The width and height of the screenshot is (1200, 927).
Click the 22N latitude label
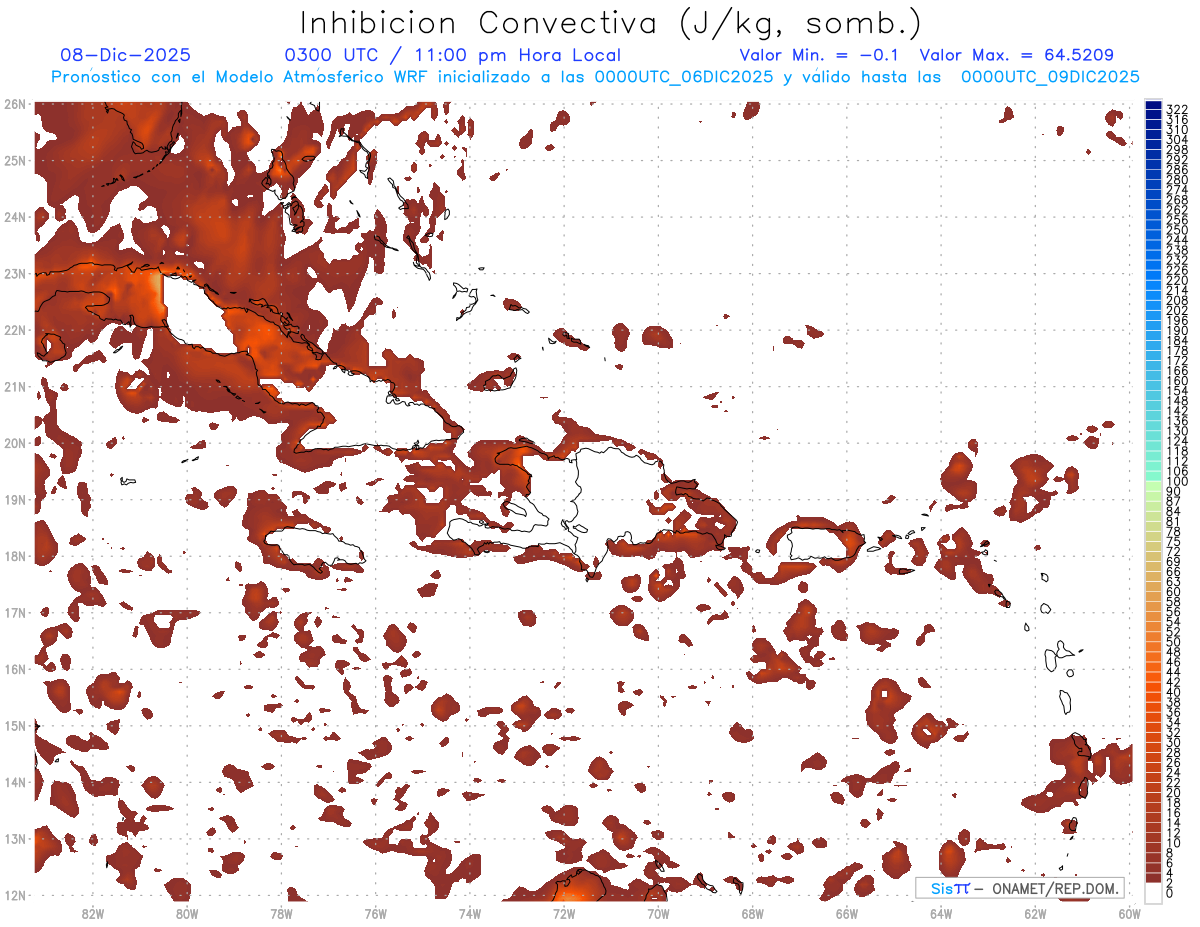pos(14,330)
